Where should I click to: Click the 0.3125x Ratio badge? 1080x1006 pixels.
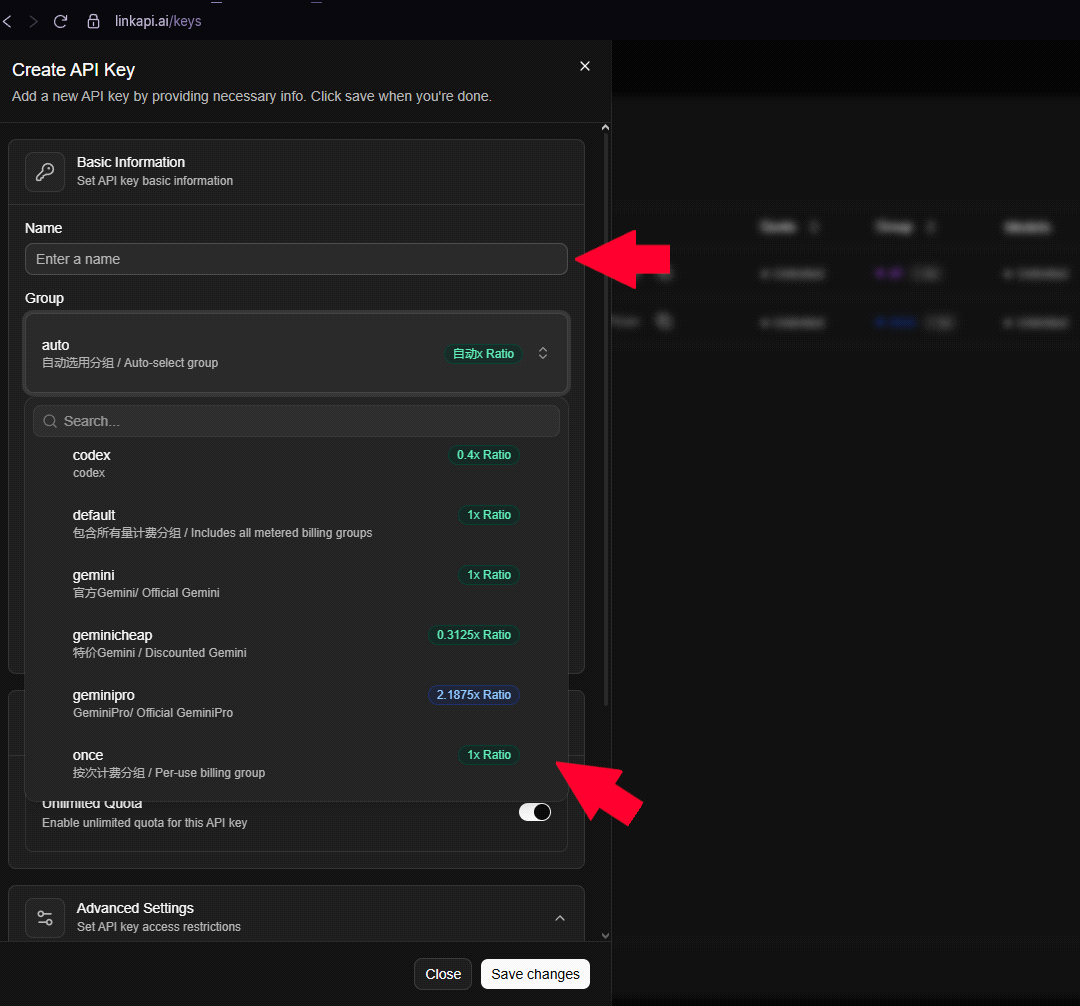click(x=474, y=635)
